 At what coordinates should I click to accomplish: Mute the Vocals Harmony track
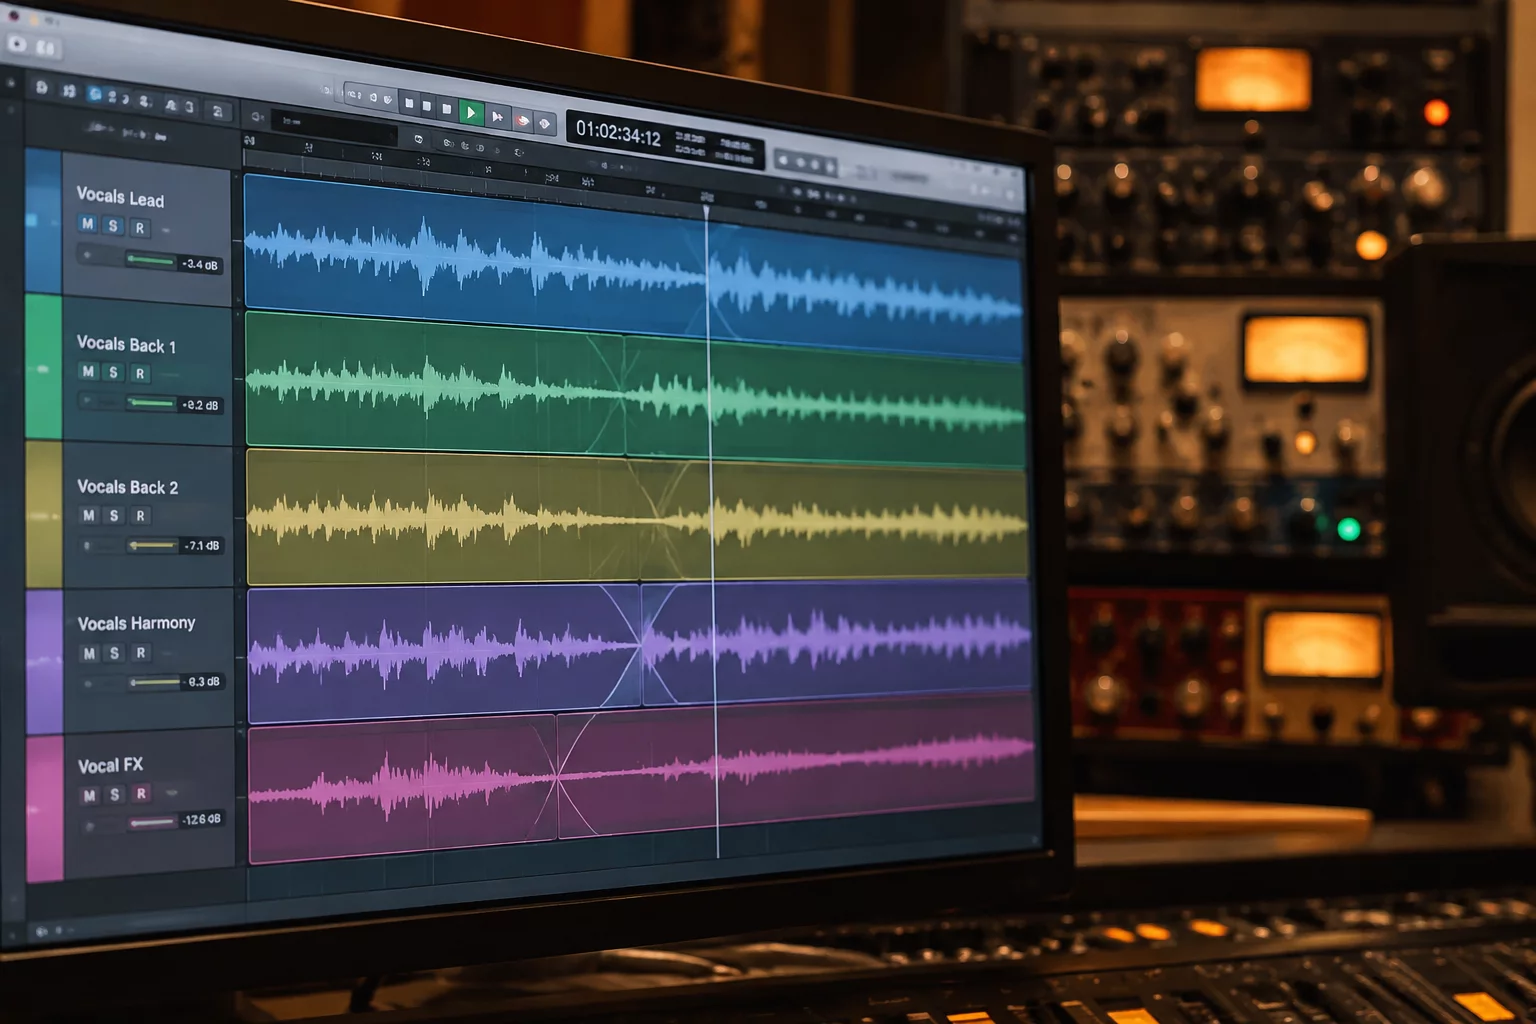click(89, 653)
